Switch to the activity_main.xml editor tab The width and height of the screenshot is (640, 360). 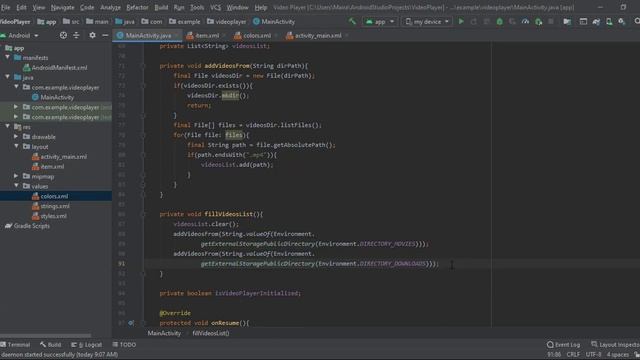[317, 36]
